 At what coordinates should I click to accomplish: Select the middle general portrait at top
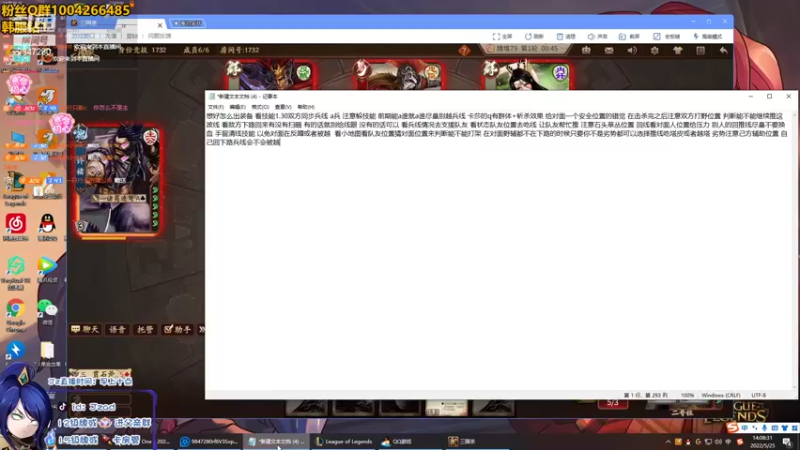coord(398,75)
